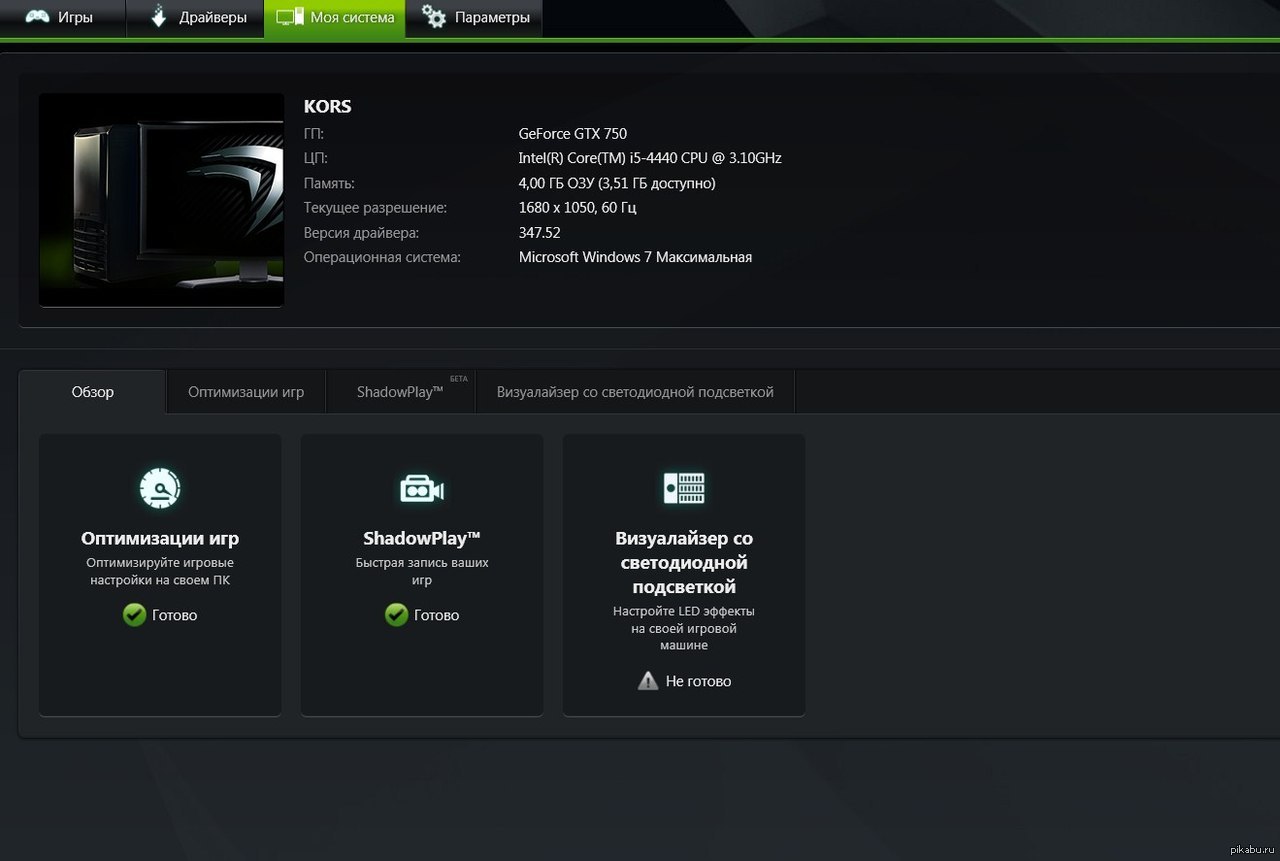Image resolution: width=1280 pixels, height=861 pixels.
Task: Click the LED visualizer PC tower icon
Action: point(684,488)
